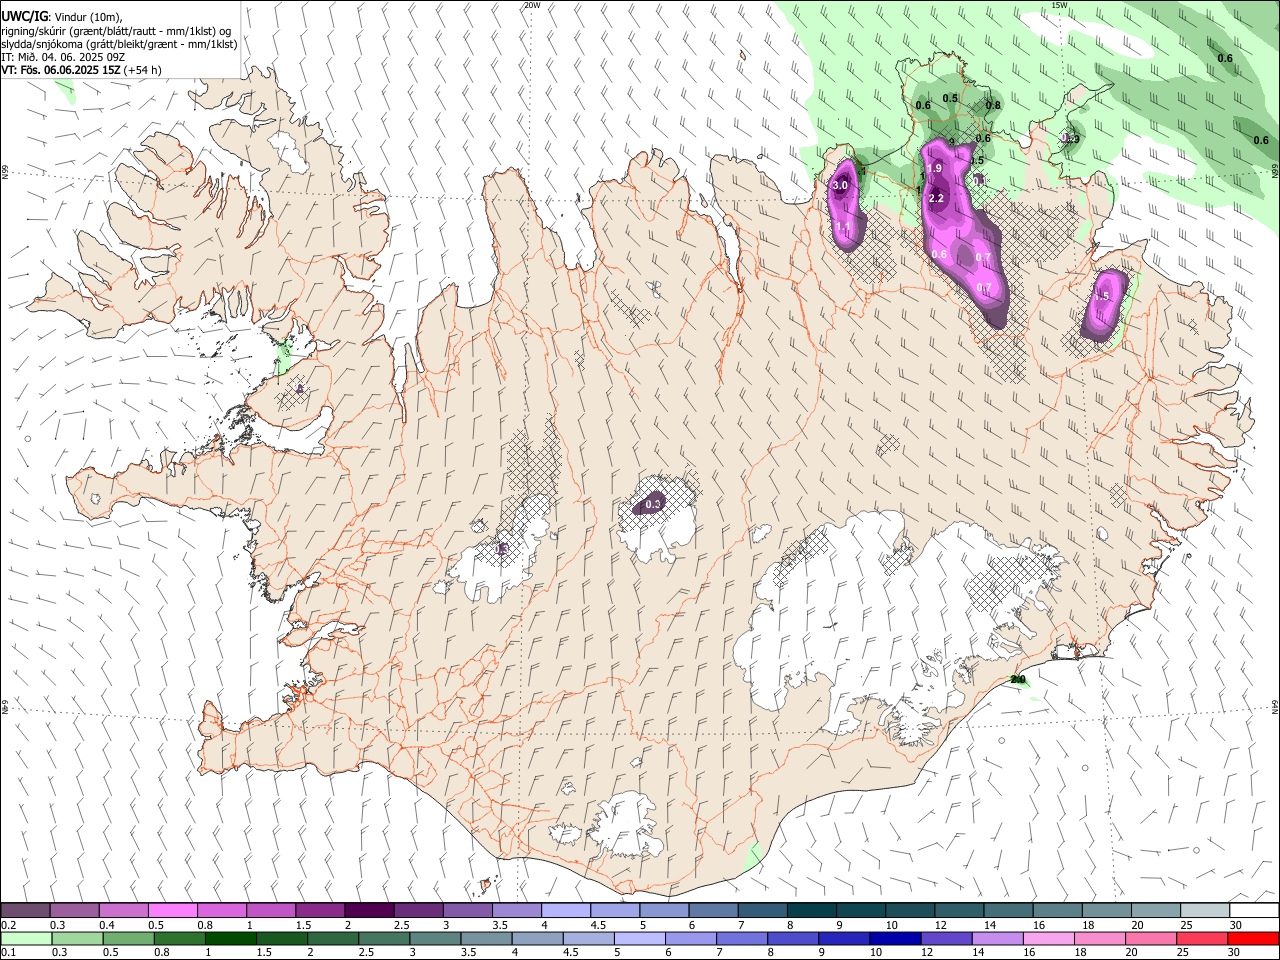
Task: Pick bottom-row swatch between 7 and 8
Action: click(742, 938)
